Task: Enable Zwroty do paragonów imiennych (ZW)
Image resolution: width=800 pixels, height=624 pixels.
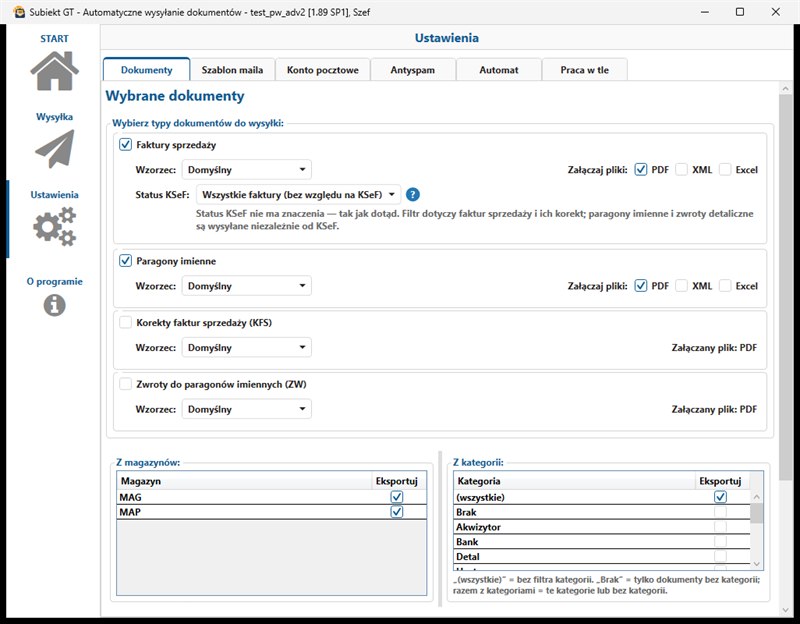Action: tap(126, 384)
